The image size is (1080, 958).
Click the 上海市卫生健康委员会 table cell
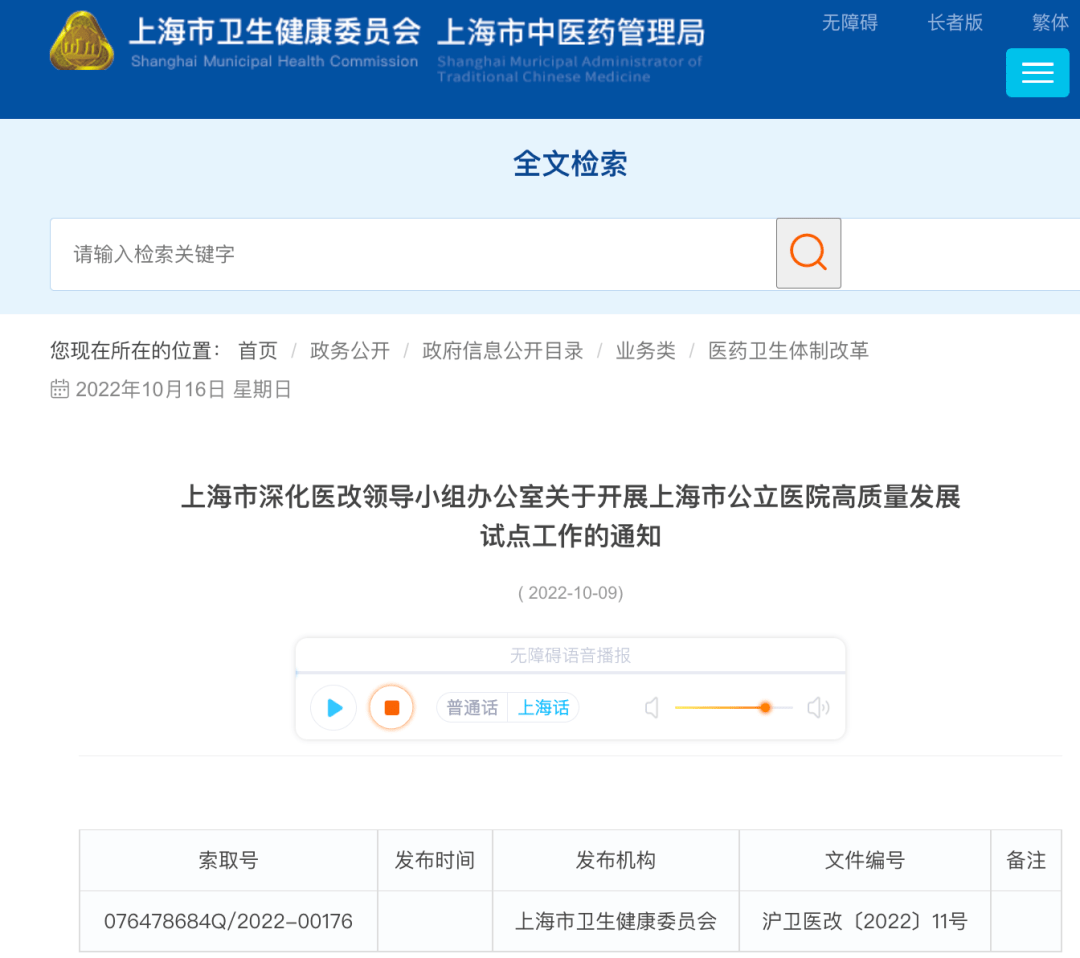click(x=616, y=921)
